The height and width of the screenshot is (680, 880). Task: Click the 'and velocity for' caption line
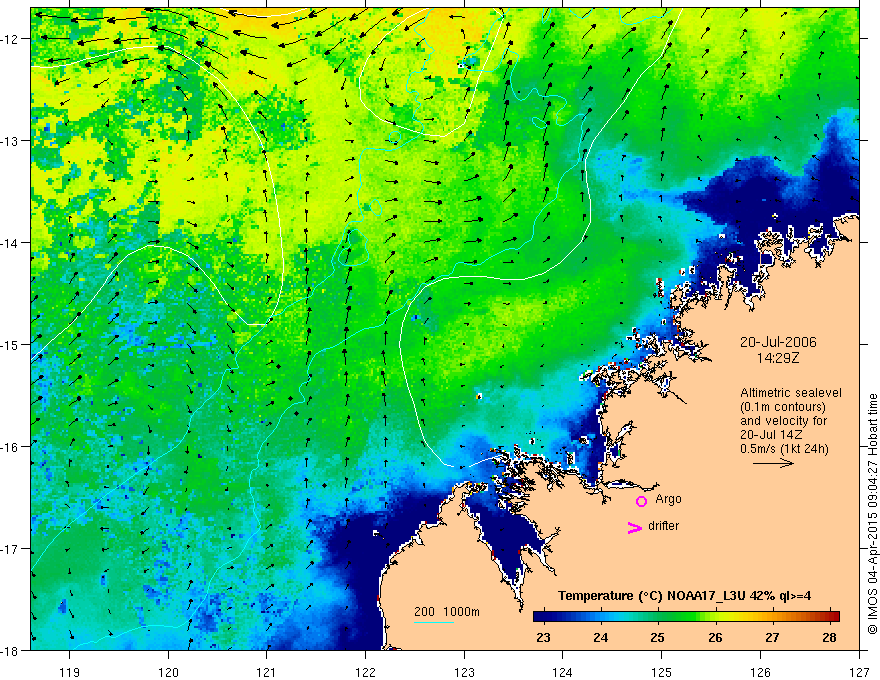783,421
